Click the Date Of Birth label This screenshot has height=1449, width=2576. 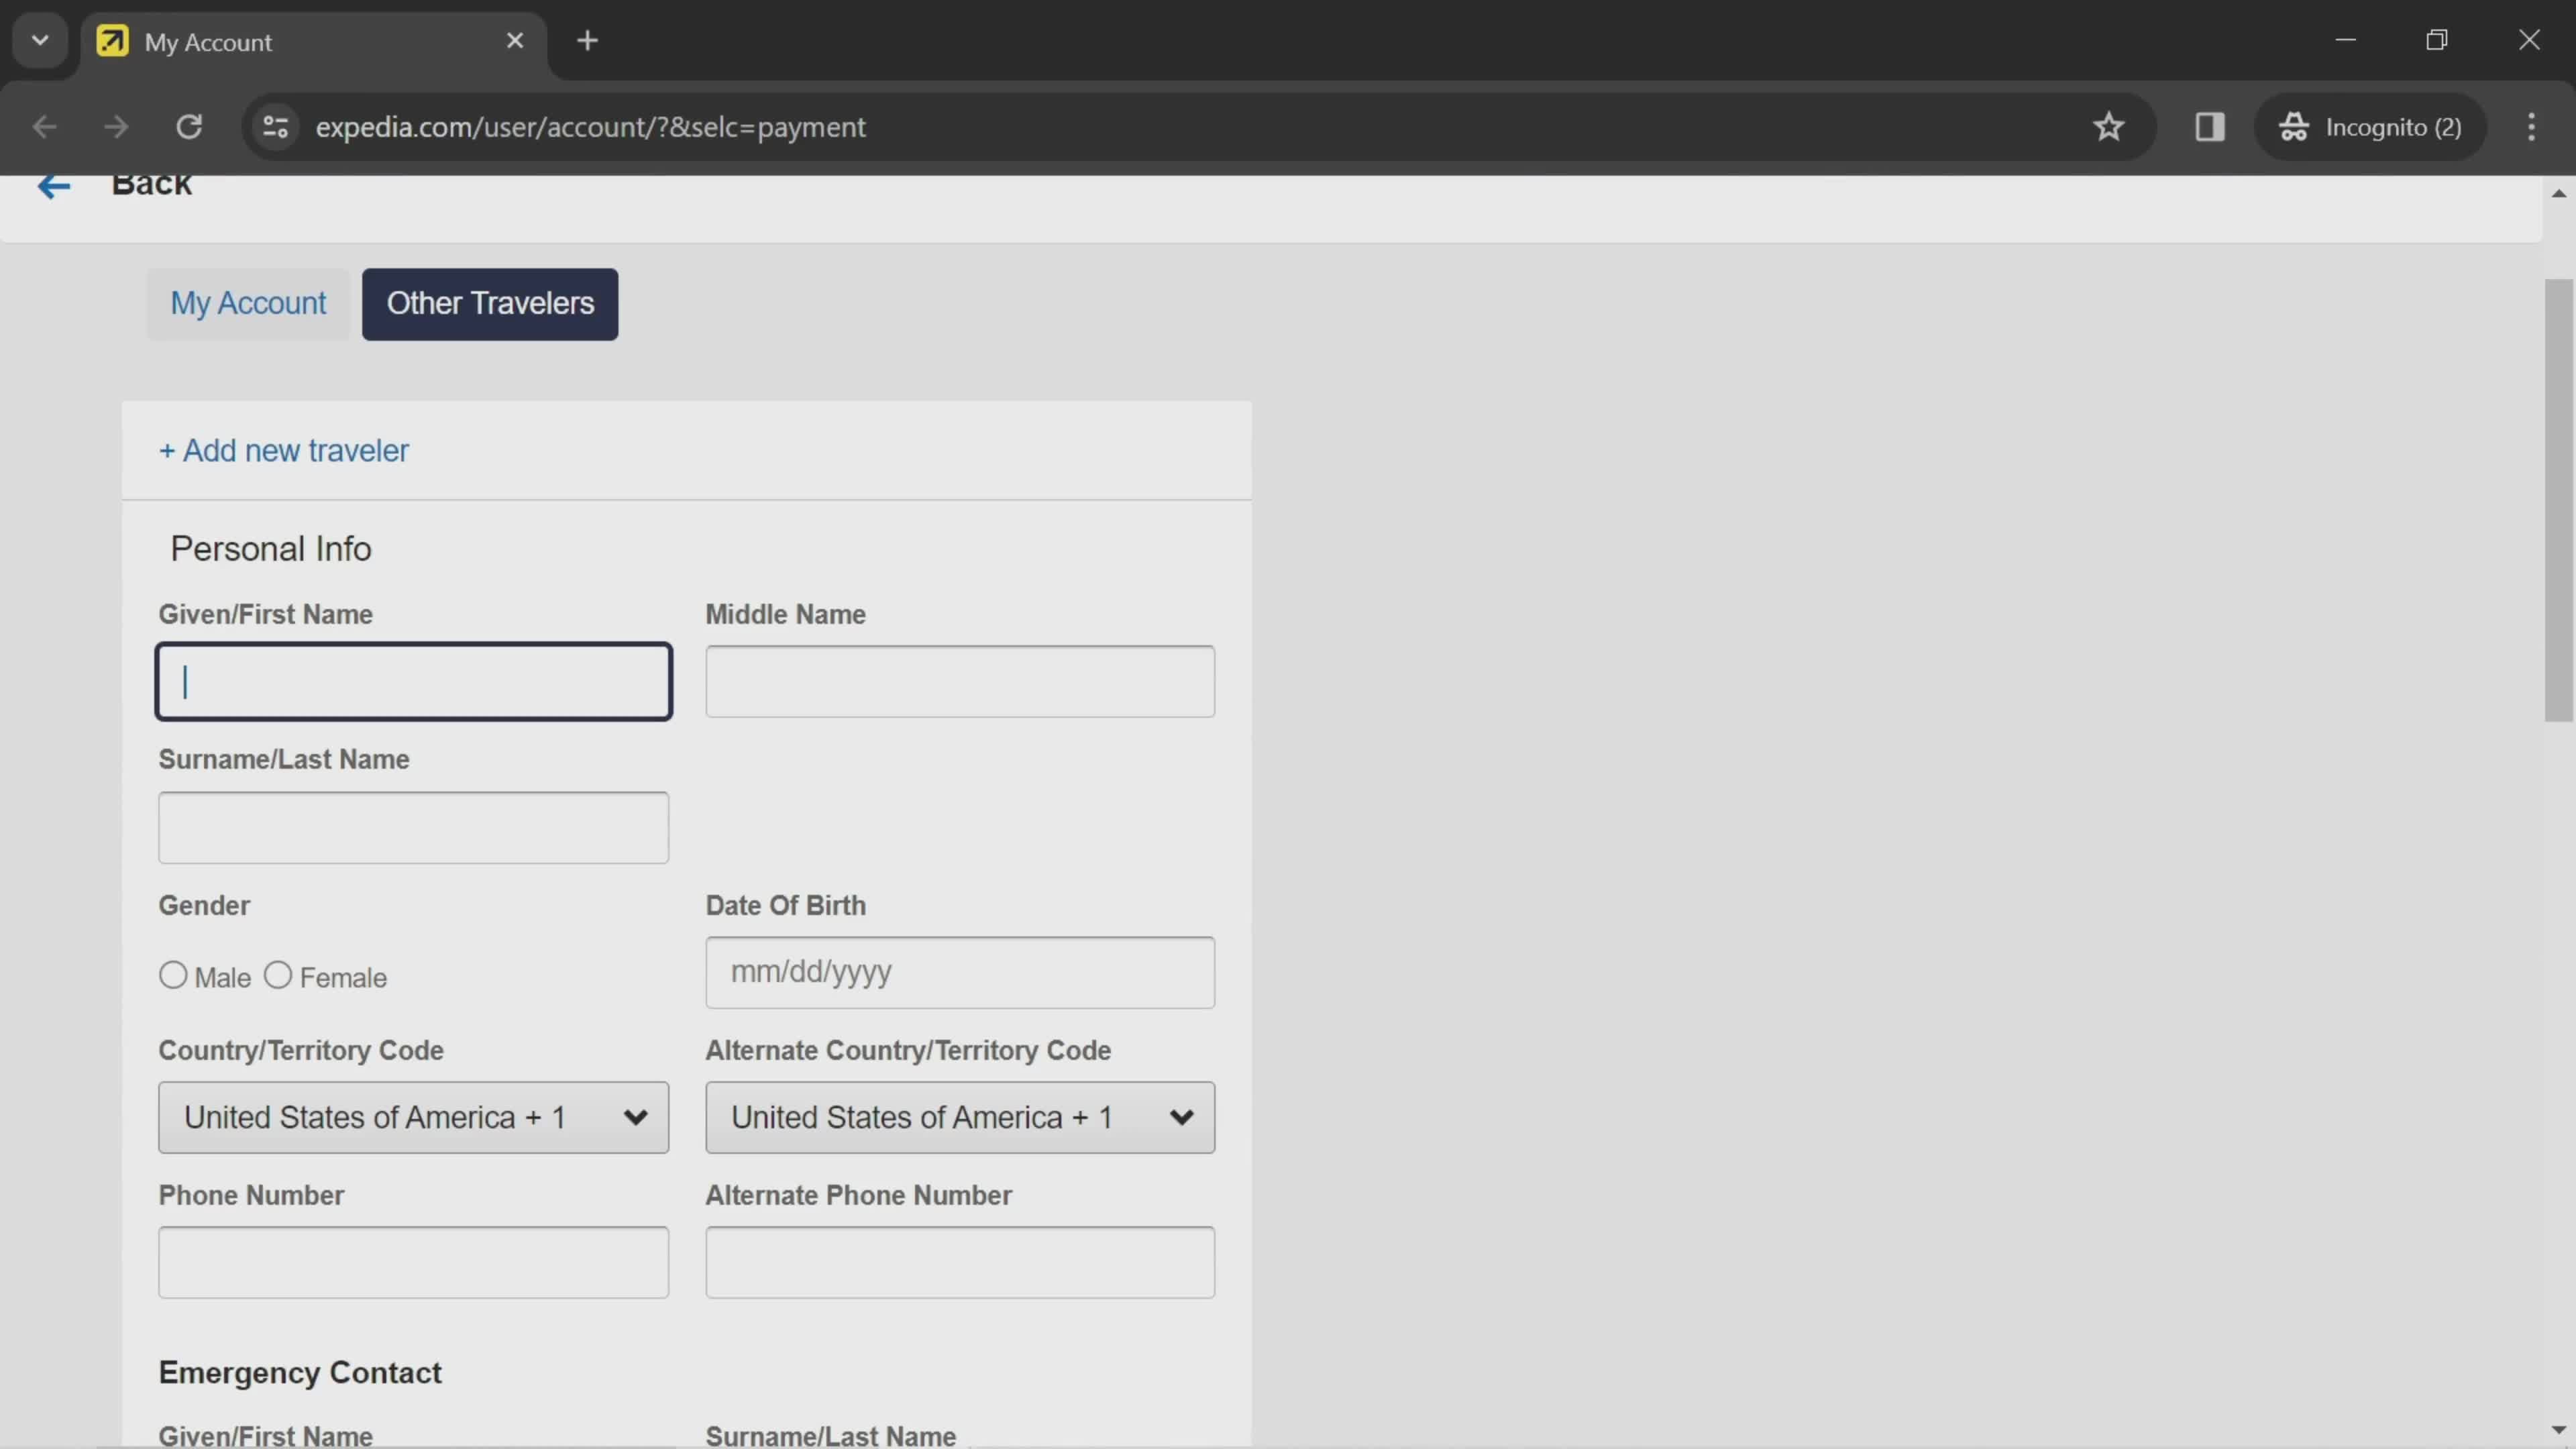click(786, 906)
